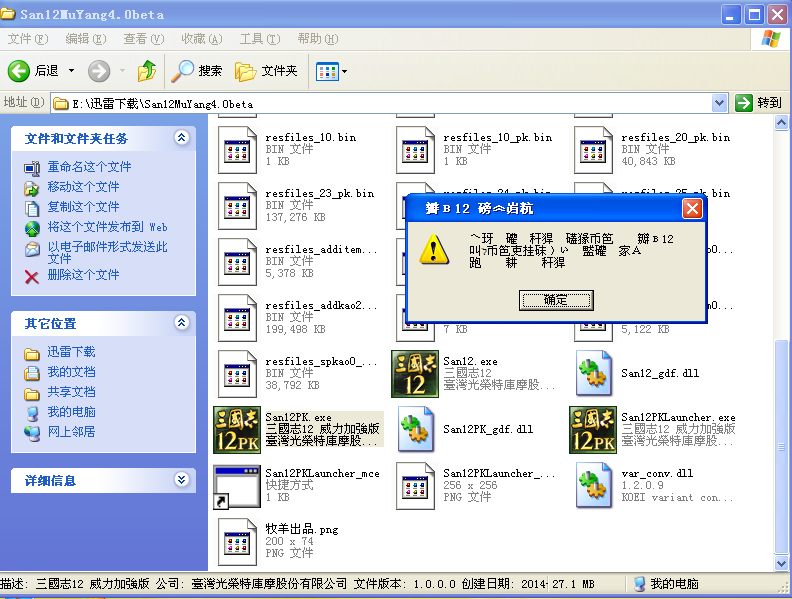Open the 搜索 search tool

click(197, 71)
